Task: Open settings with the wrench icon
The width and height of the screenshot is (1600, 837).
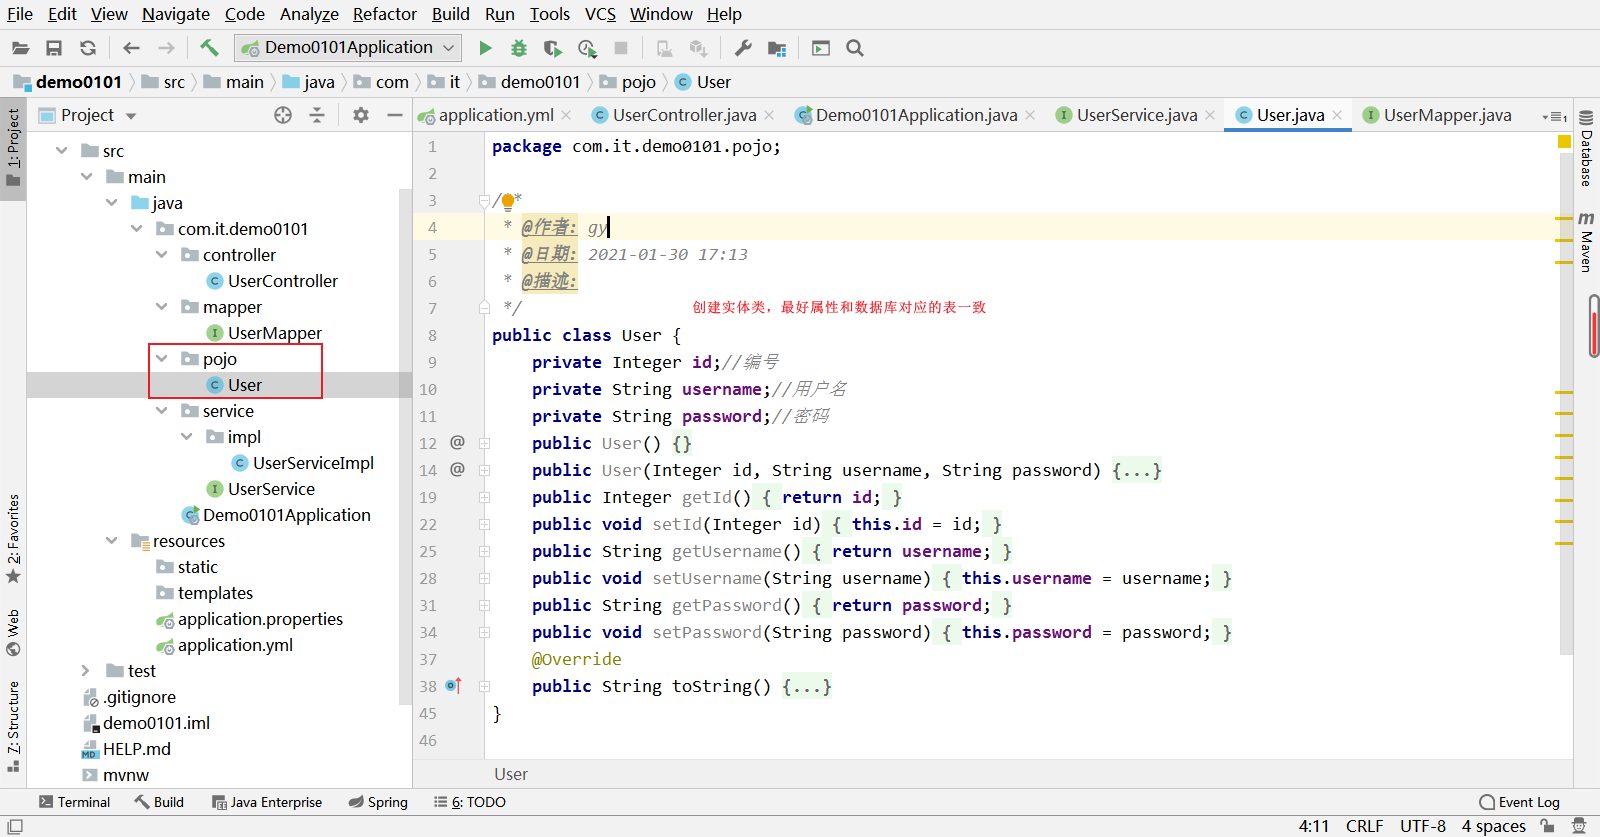Action: [742, 48]
